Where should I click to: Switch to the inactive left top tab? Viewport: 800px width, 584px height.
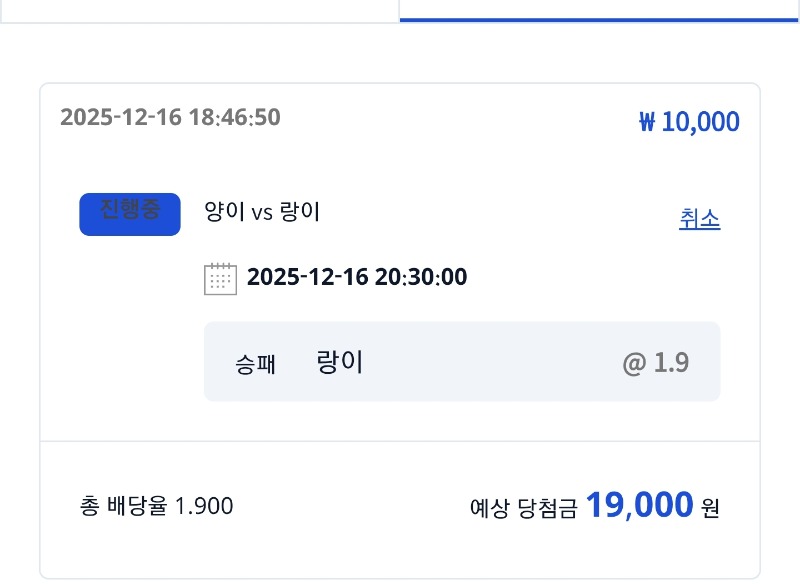[200, 10]
